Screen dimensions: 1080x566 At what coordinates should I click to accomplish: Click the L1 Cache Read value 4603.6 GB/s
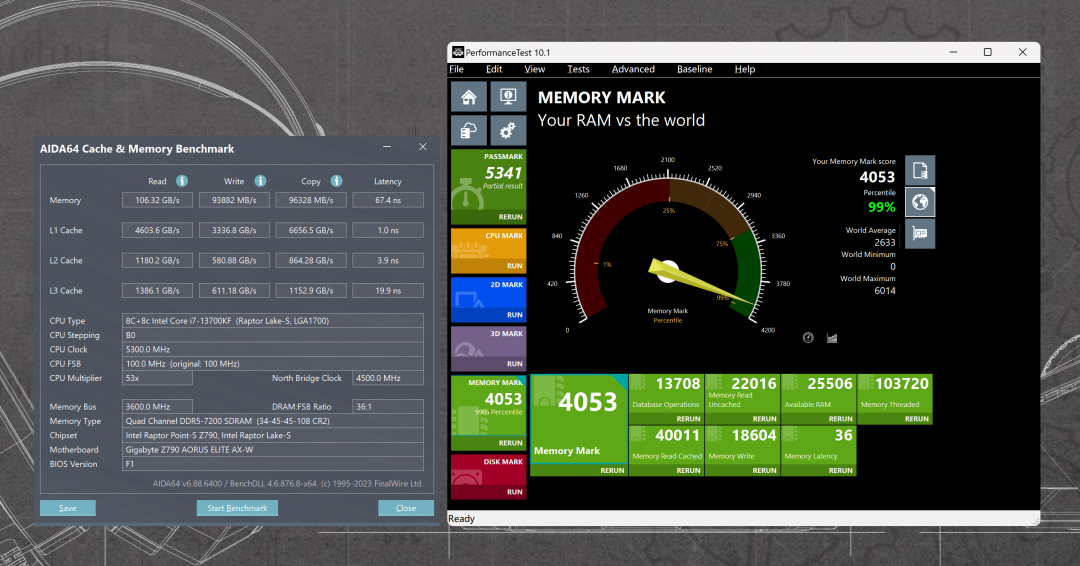pos(157,231)
